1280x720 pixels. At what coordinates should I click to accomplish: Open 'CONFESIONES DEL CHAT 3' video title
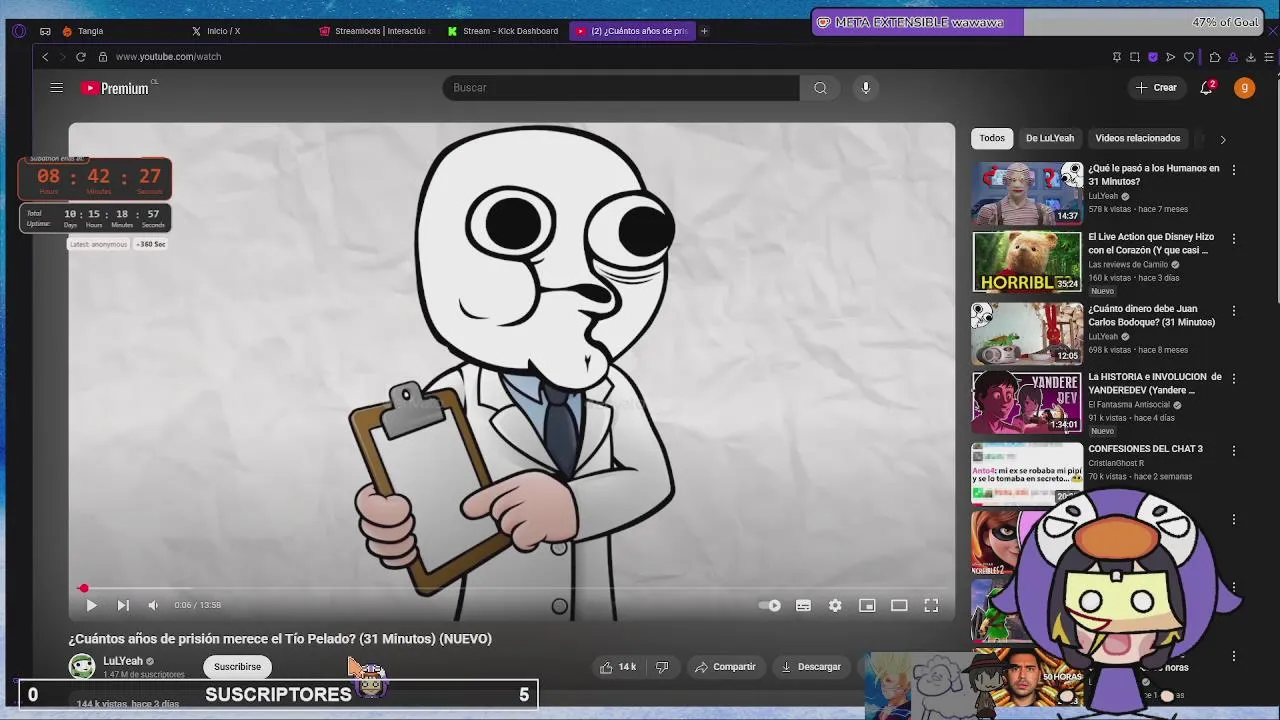pos(1145,449)
